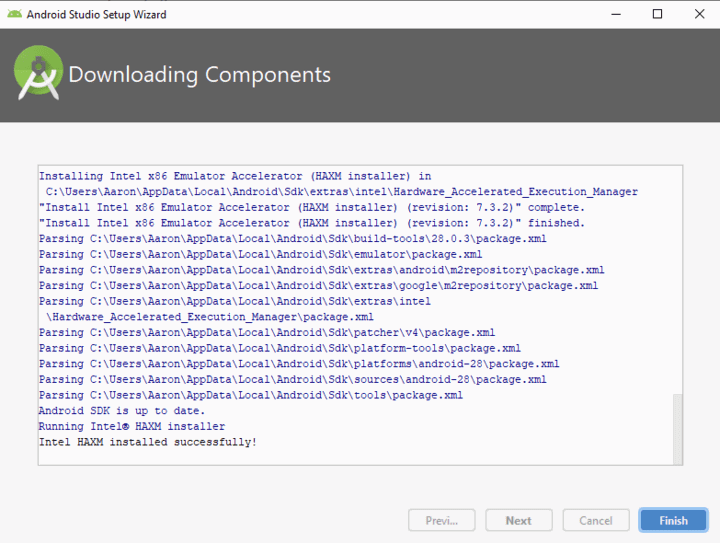
Task: Click the Previ... button
Action: tap(442, 520)
